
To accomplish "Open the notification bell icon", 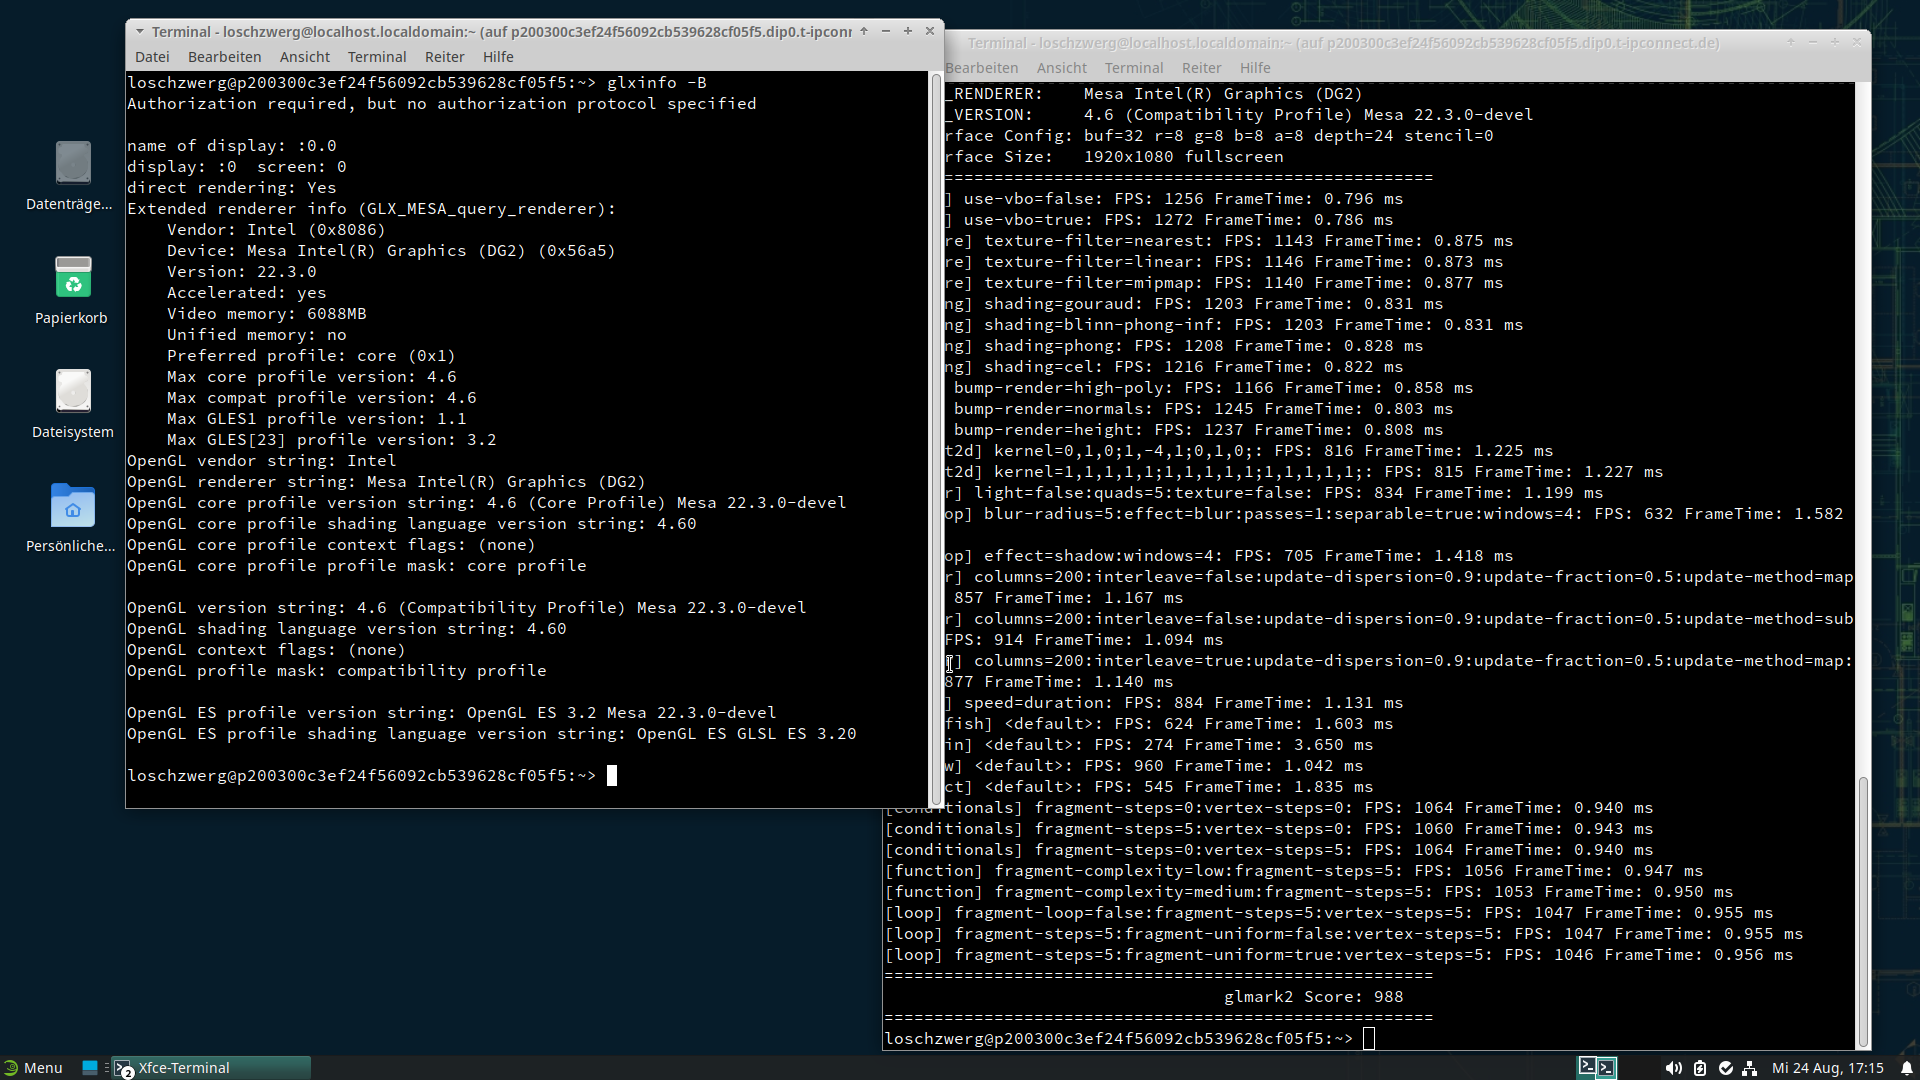I will [1907, 1068].
